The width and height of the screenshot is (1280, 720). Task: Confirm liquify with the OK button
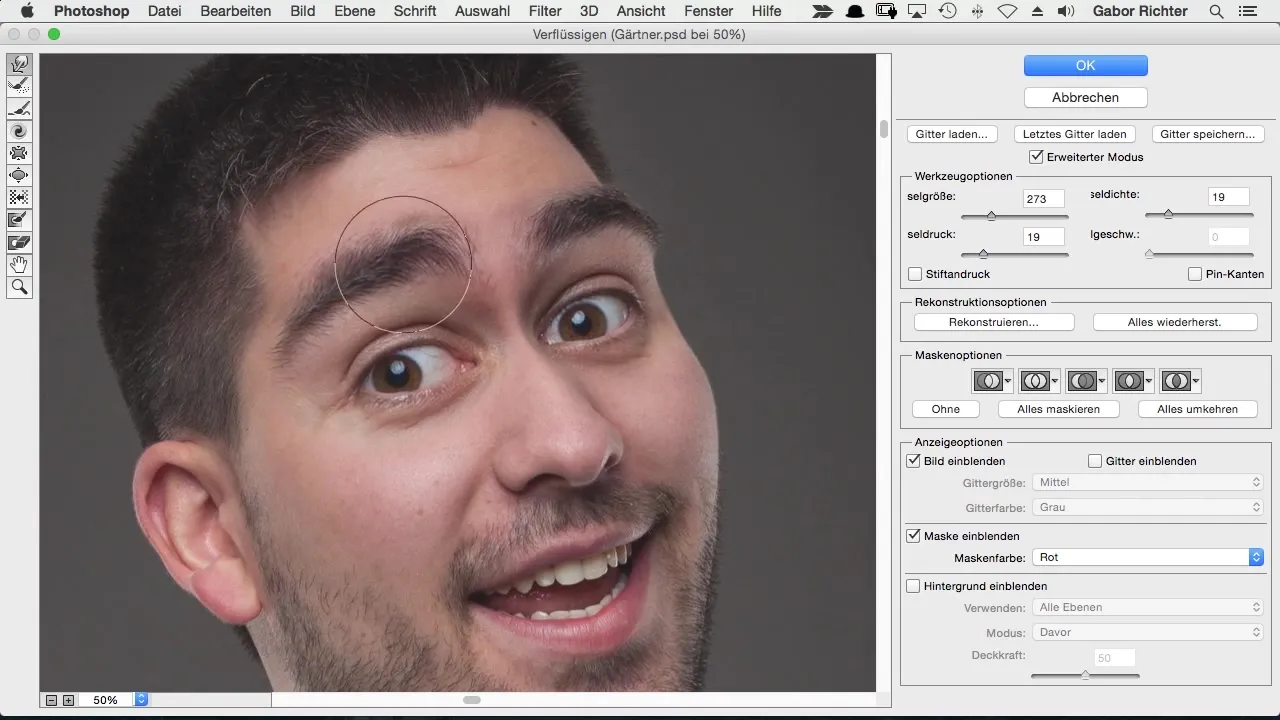click(x=1086, y=65)
